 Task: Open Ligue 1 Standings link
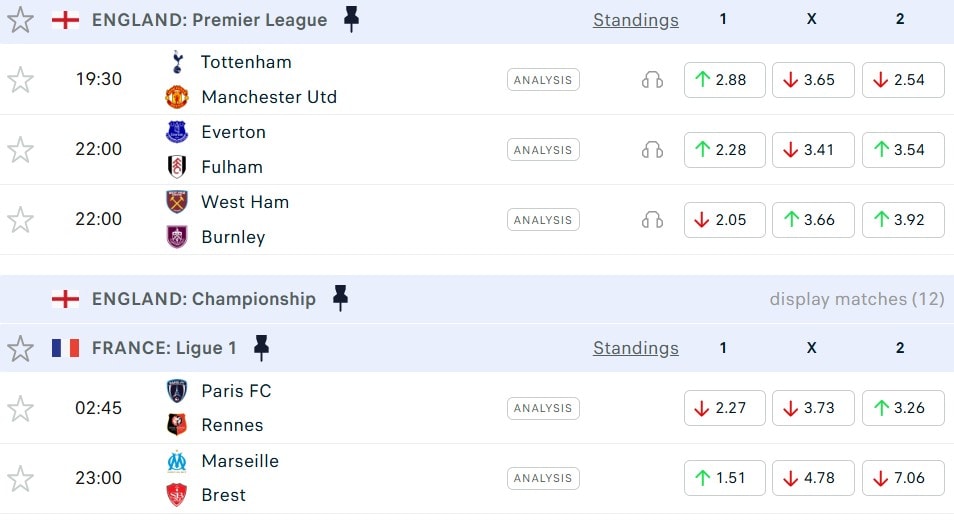coord(635,348)
